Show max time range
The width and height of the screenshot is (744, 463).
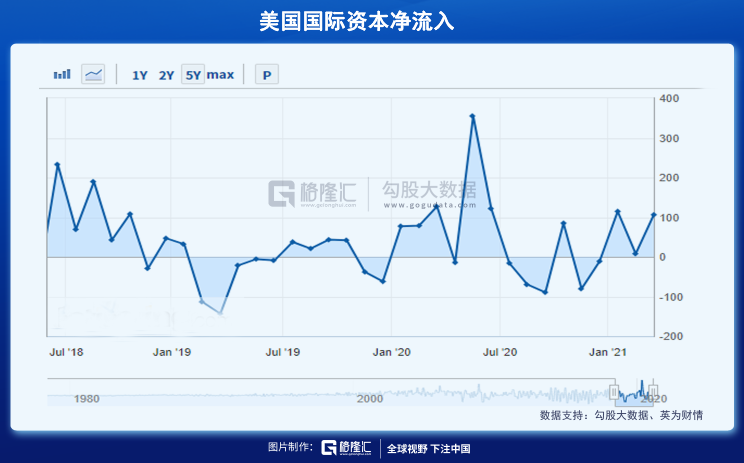220,75
